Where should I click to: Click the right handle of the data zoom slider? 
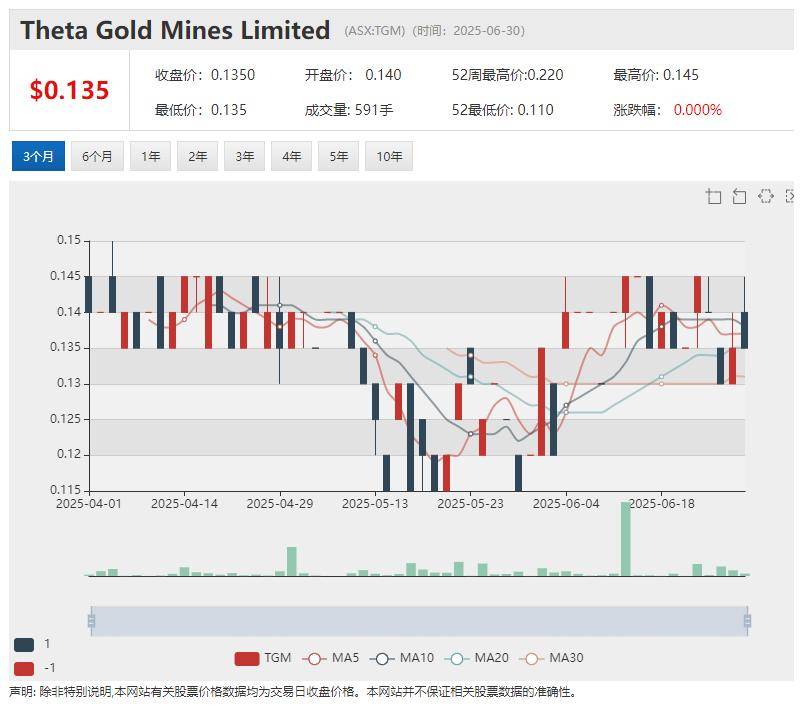point(748,621)
